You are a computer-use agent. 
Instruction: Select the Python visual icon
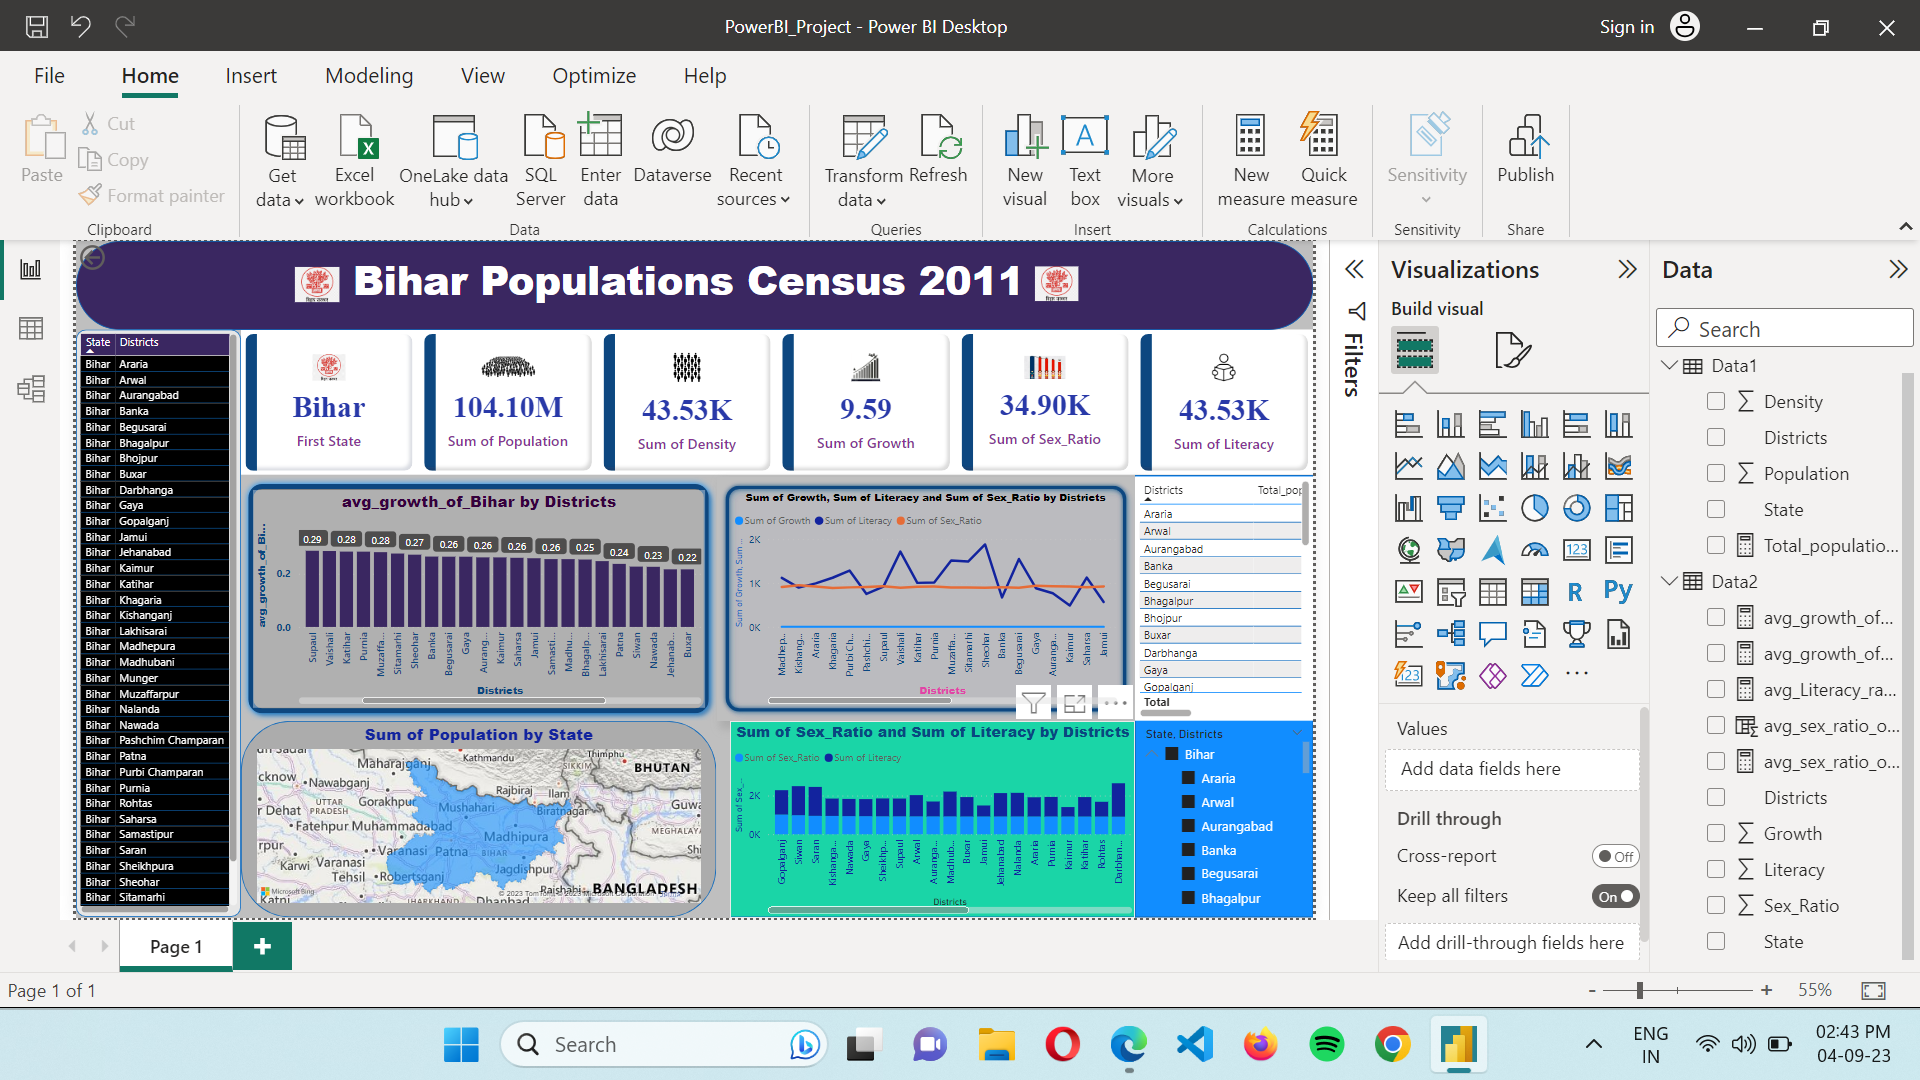pyautogui.click(x=1618, y=591)
